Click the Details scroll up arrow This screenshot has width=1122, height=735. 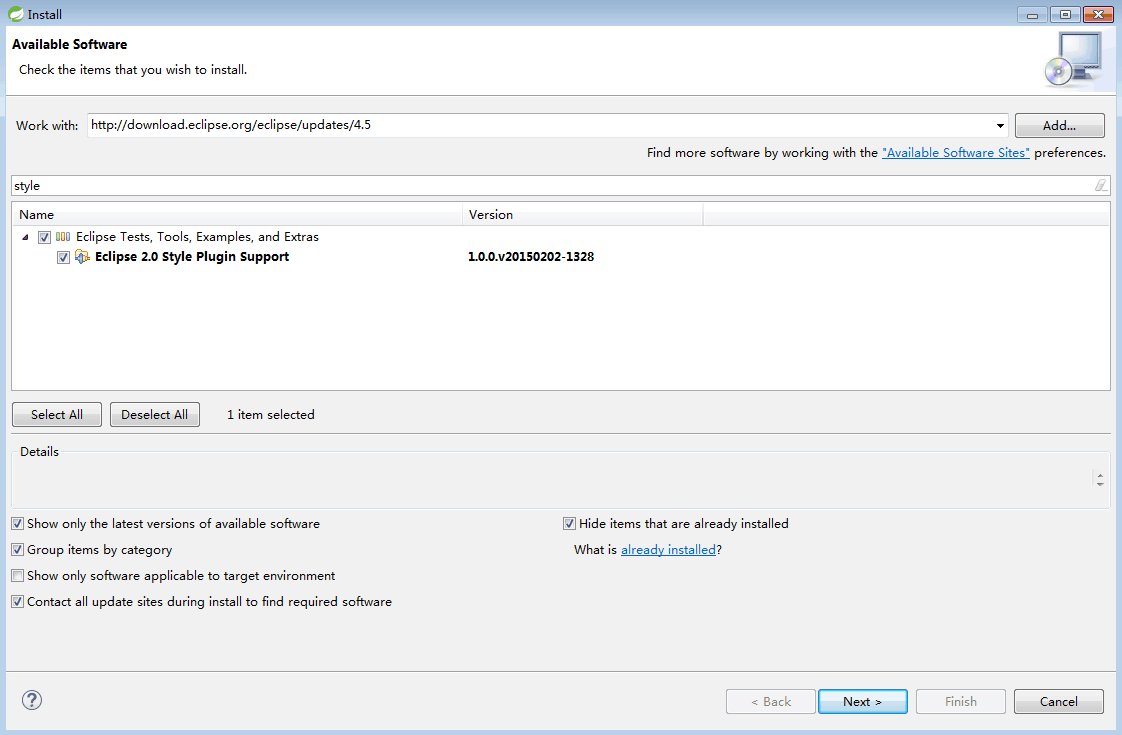(1100, 474)
